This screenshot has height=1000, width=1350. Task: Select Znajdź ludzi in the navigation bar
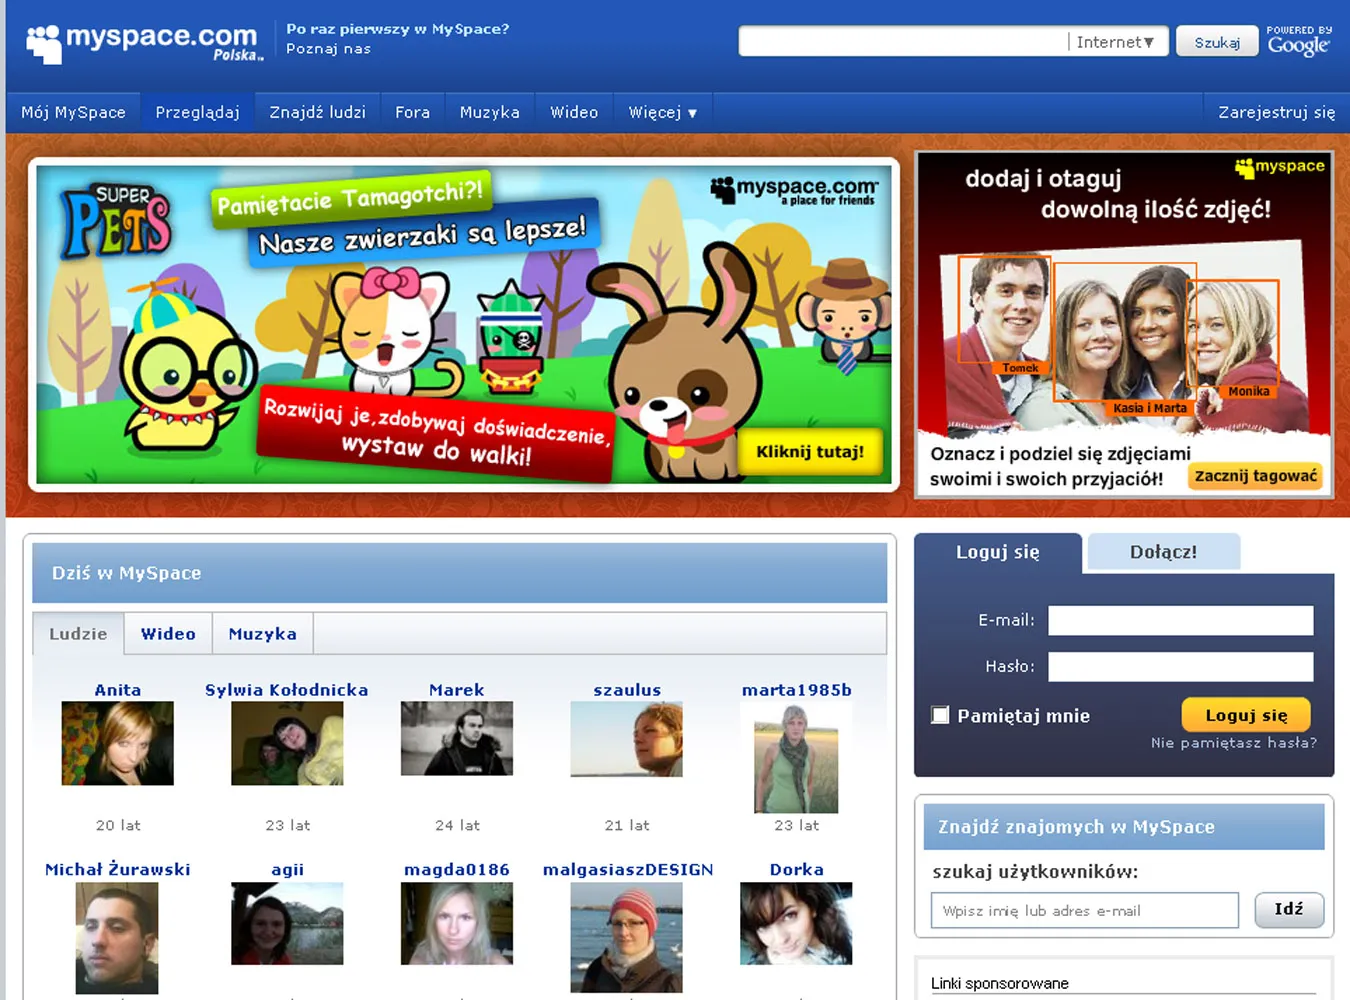317,112
